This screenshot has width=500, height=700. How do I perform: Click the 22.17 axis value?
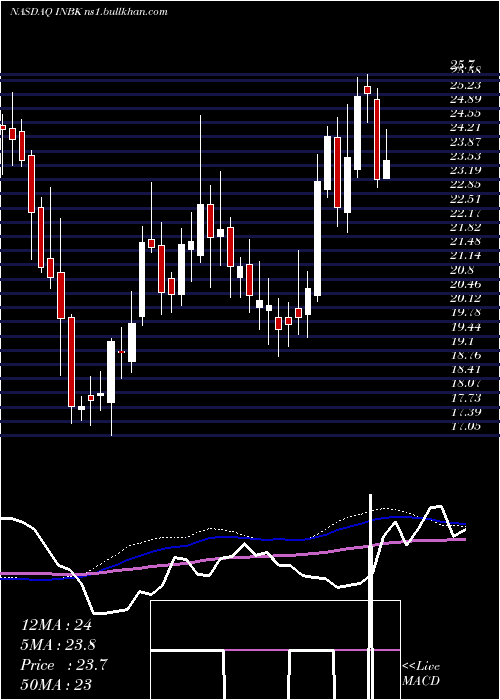(x=464, y=214)
